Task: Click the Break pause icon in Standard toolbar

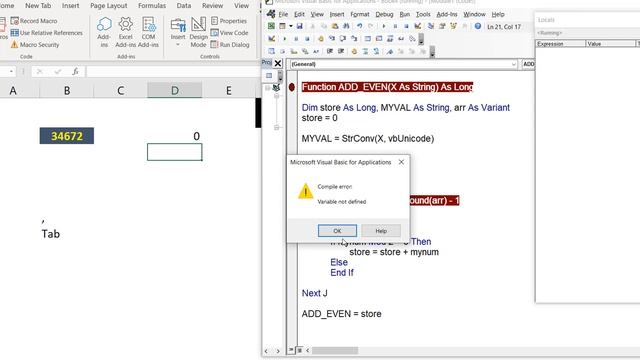Action: coord(396,26)
